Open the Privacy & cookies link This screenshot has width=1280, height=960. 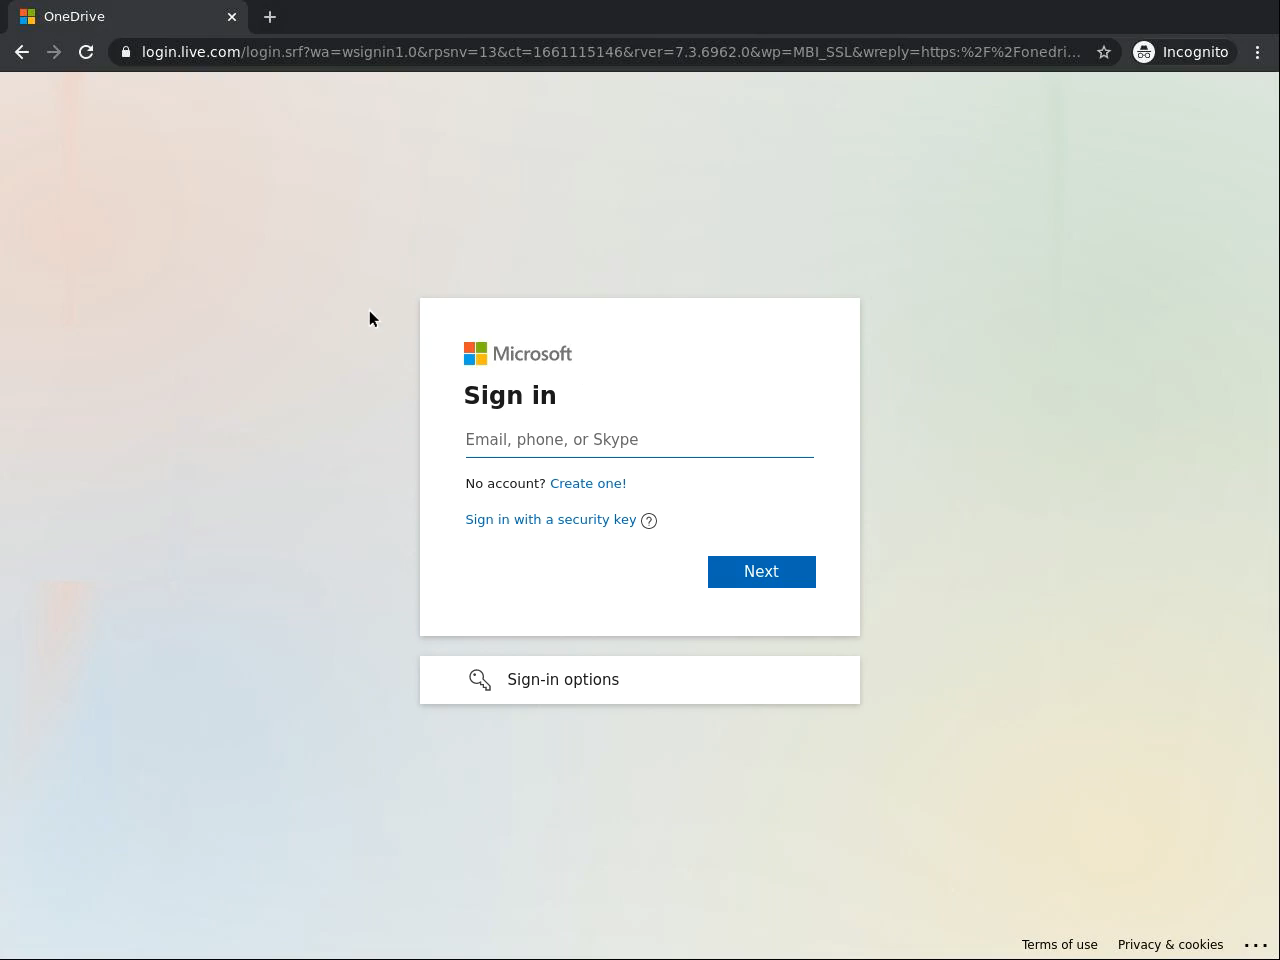point(1170,945)
